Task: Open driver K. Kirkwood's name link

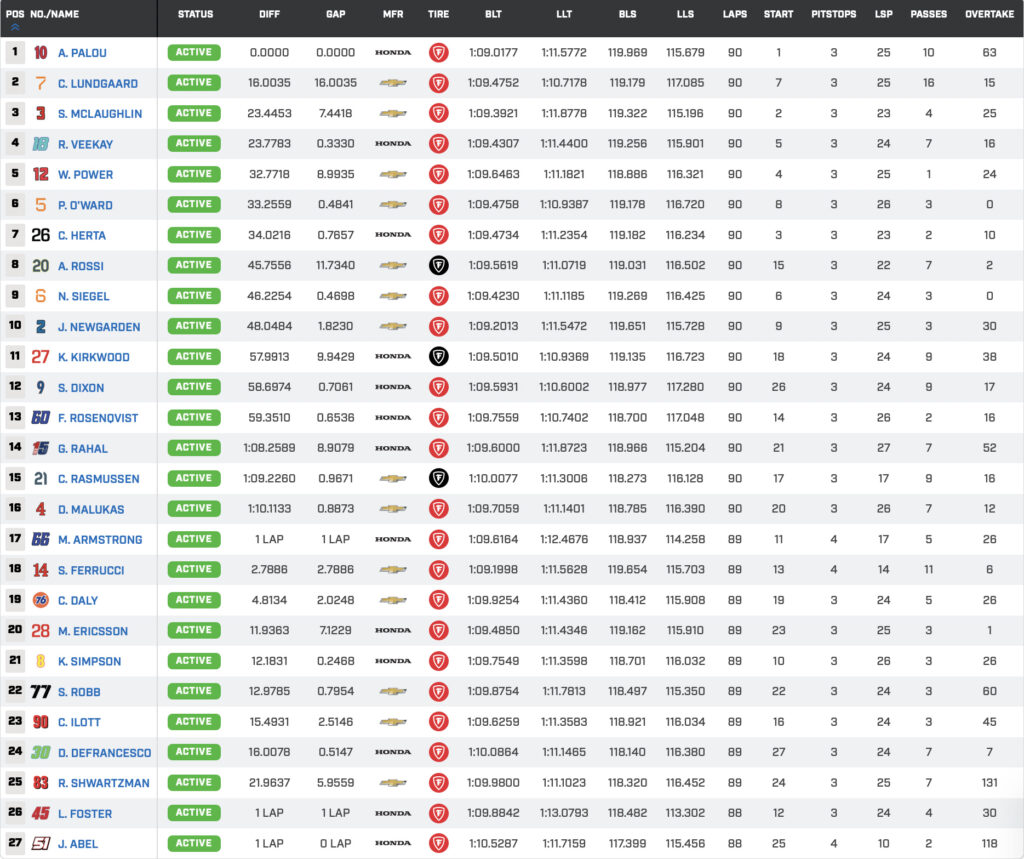Action: pos(93,357)
